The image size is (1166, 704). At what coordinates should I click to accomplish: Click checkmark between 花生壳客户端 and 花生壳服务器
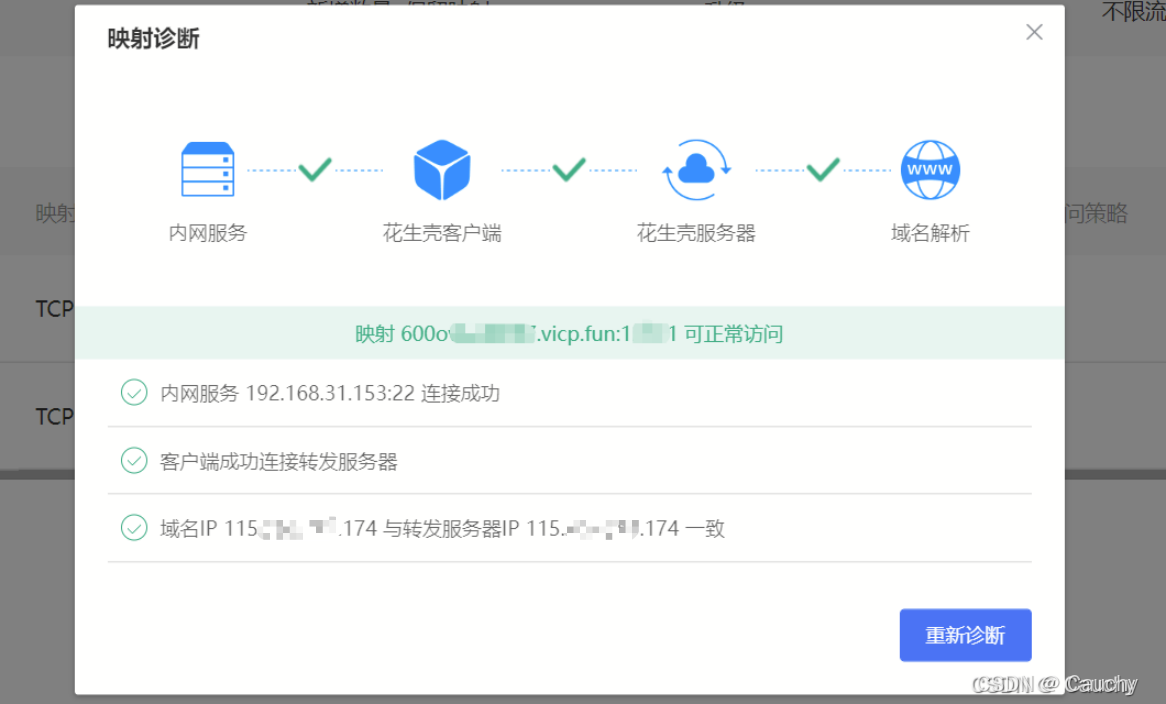(x=569, y=169)
